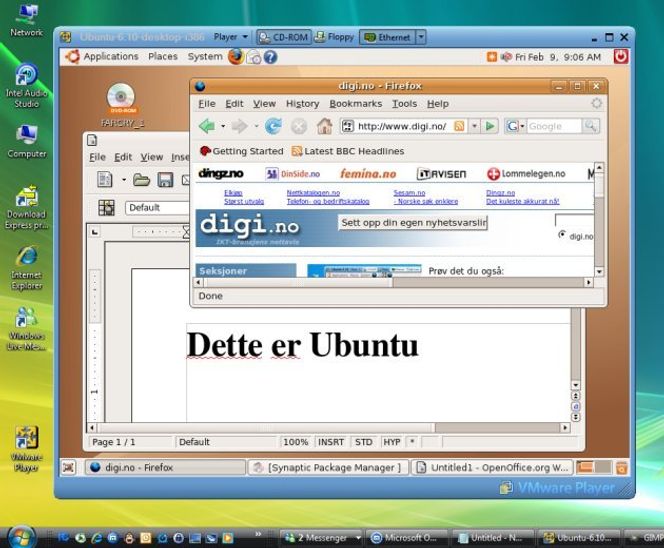Reload the page in Firefox
Screen dimensions: 664x548
273,126
